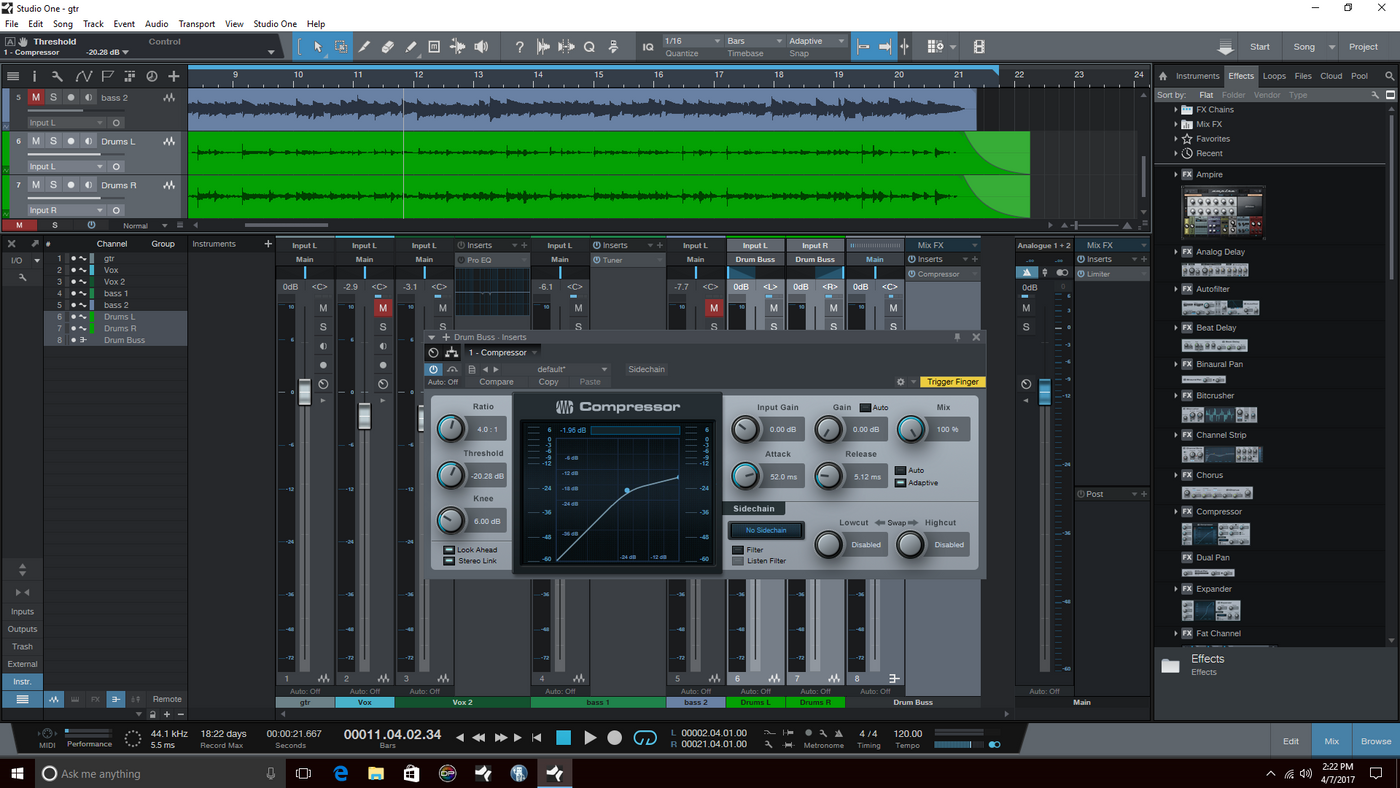
Task: Click the Compressor power bypass icon
Action: [433, 369]
